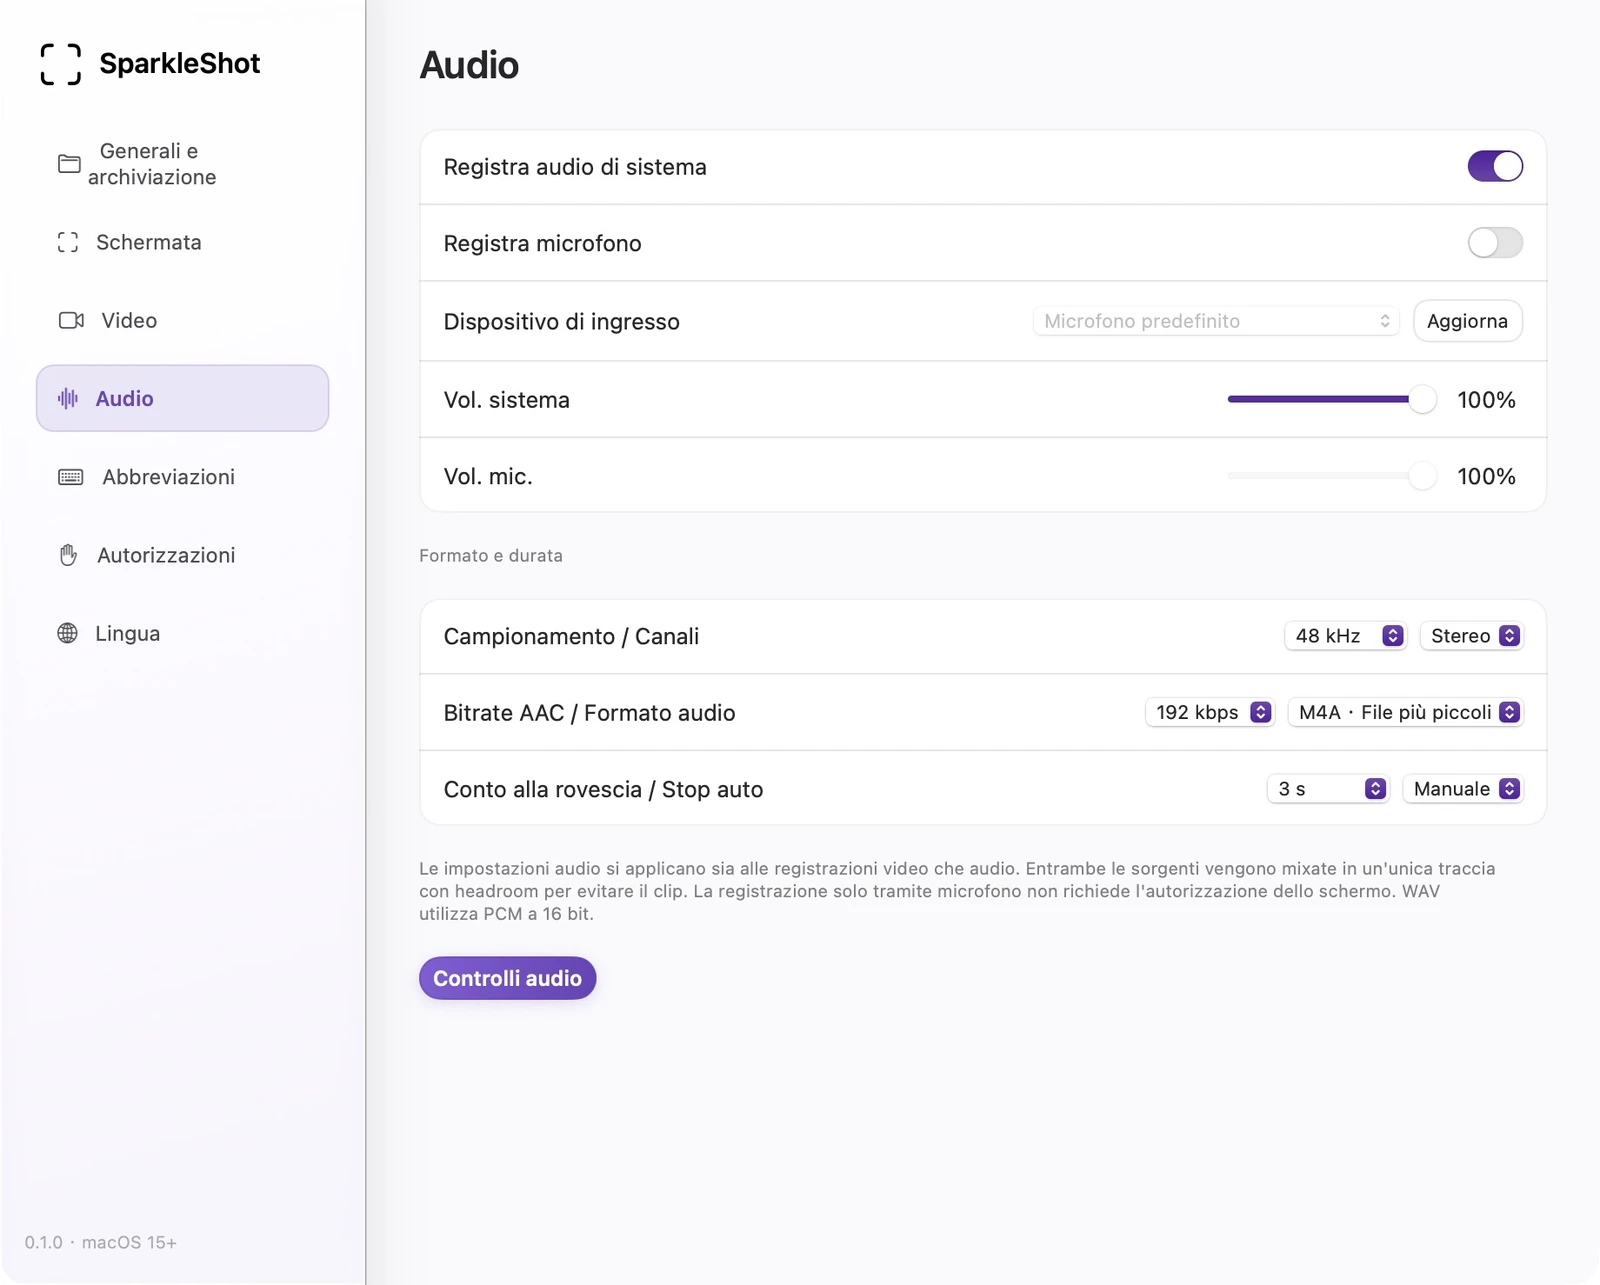The height and width of the screenshot is (1285, 1600).
Task: Select the Abbreviazioni sidebar item
Action: pos(182,477)
